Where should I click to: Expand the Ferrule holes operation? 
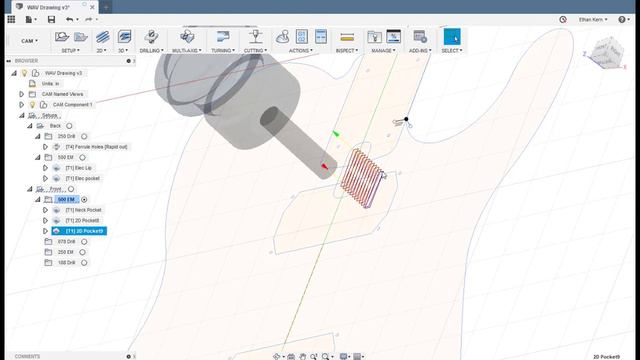45,147
